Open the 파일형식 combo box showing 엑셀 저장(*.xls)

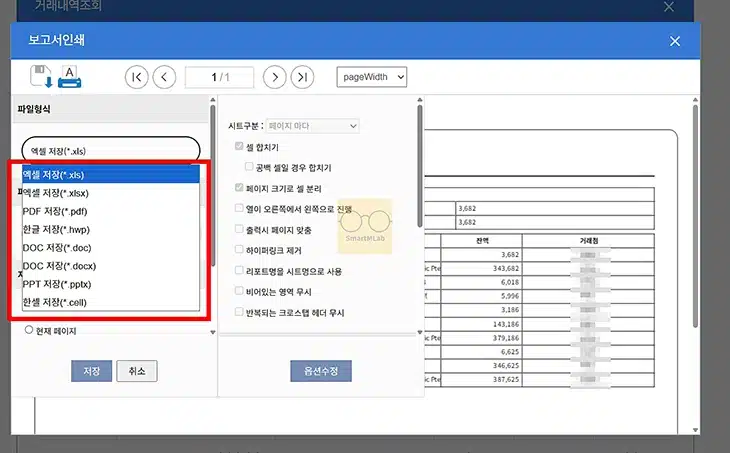(111, 150)
